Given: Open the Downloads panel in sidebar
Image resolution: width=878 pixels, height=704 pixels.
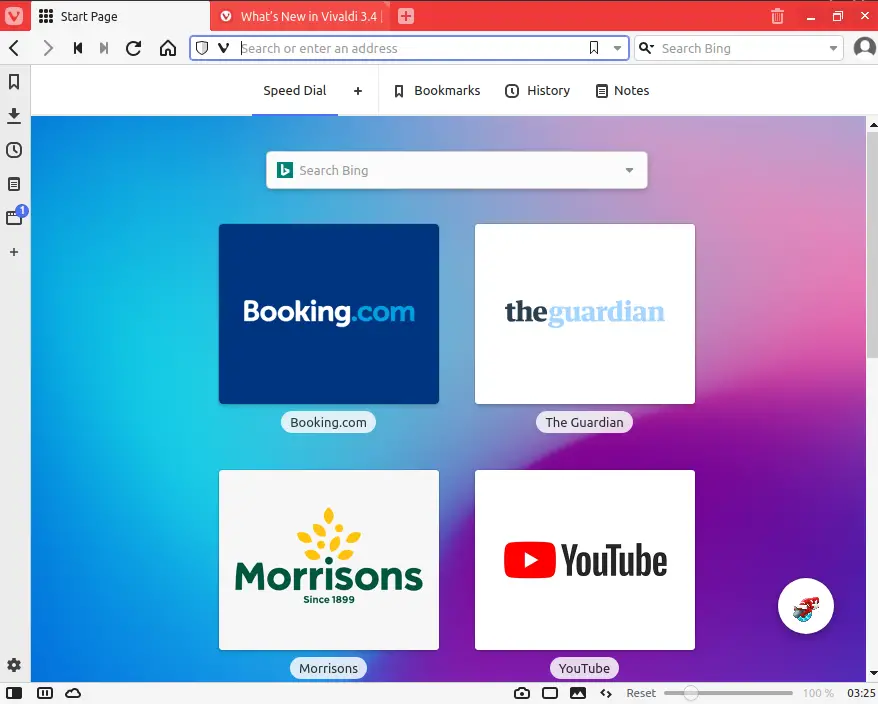Looking at the screenshot, I should pyautogui.click(x=14, y=116).
